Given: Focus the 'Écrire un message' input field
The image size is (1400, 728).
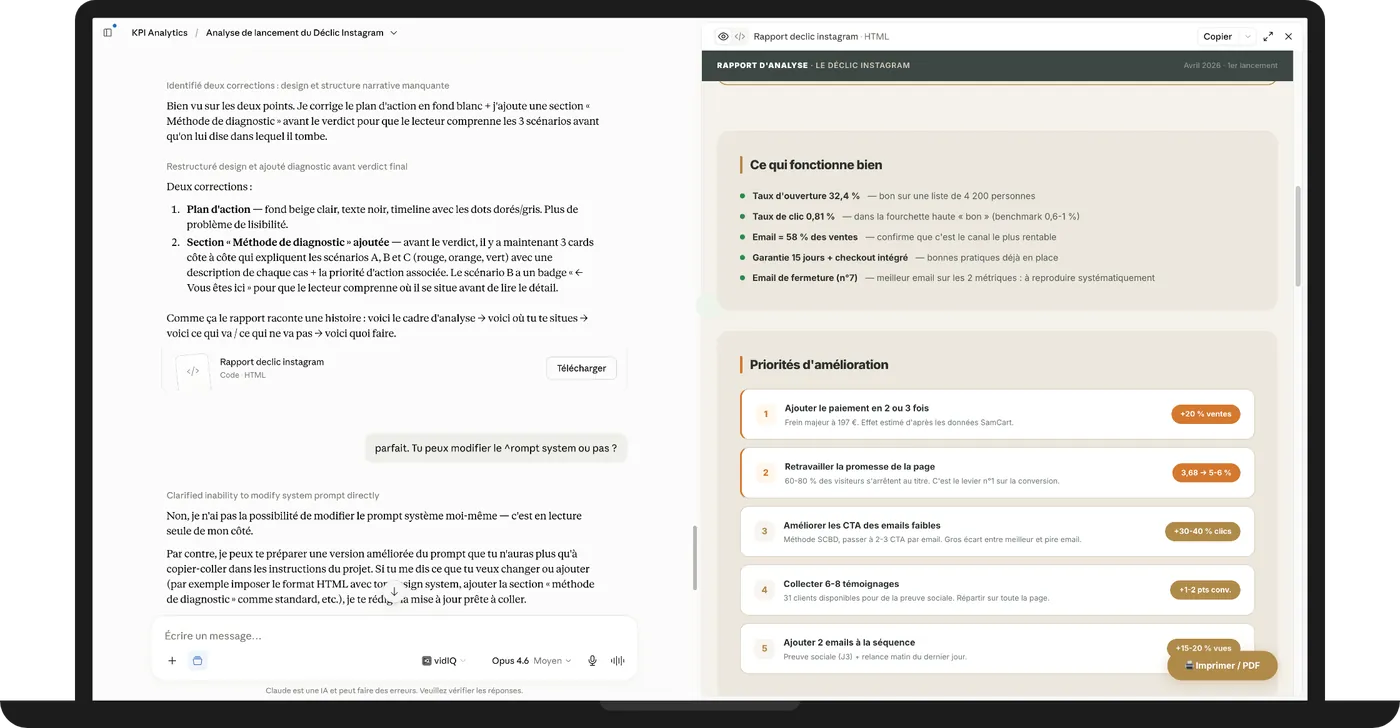Looking at the screenshot, I should (394, 636).
